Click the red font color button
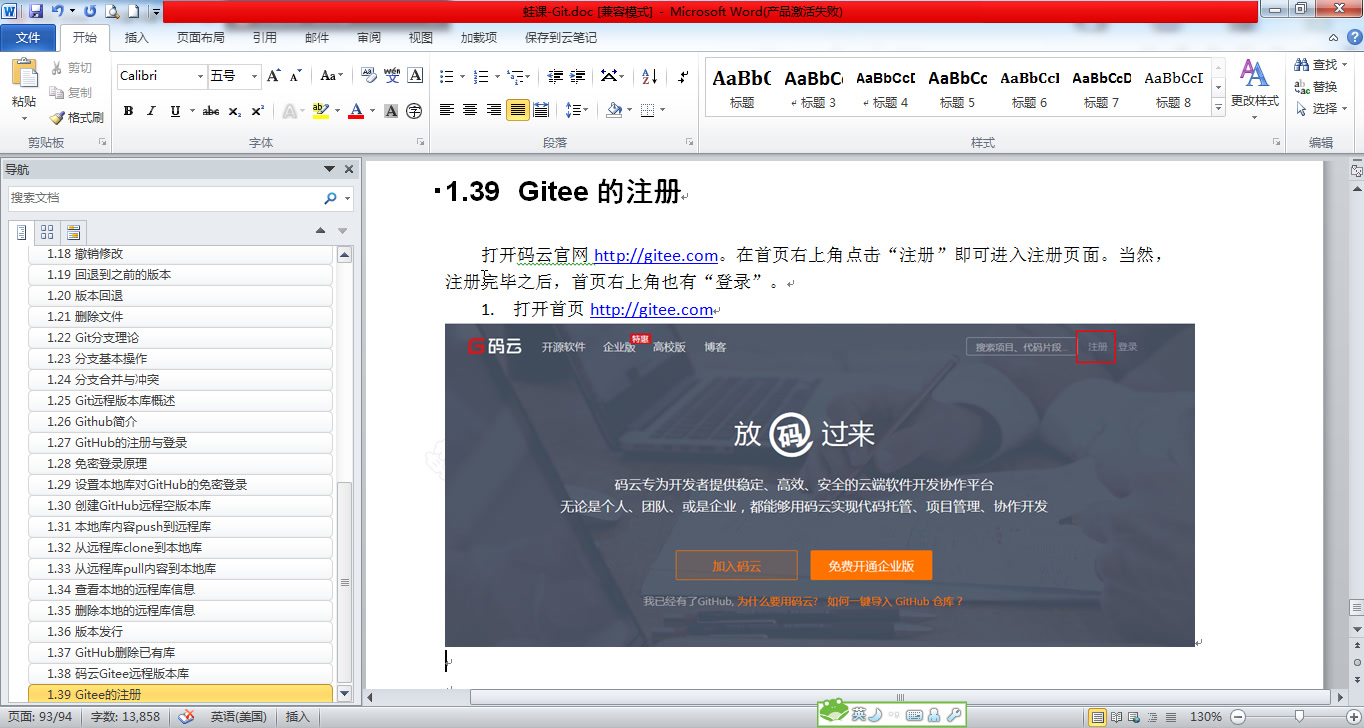Screen dimensions: 1364x728 point(355,111)
